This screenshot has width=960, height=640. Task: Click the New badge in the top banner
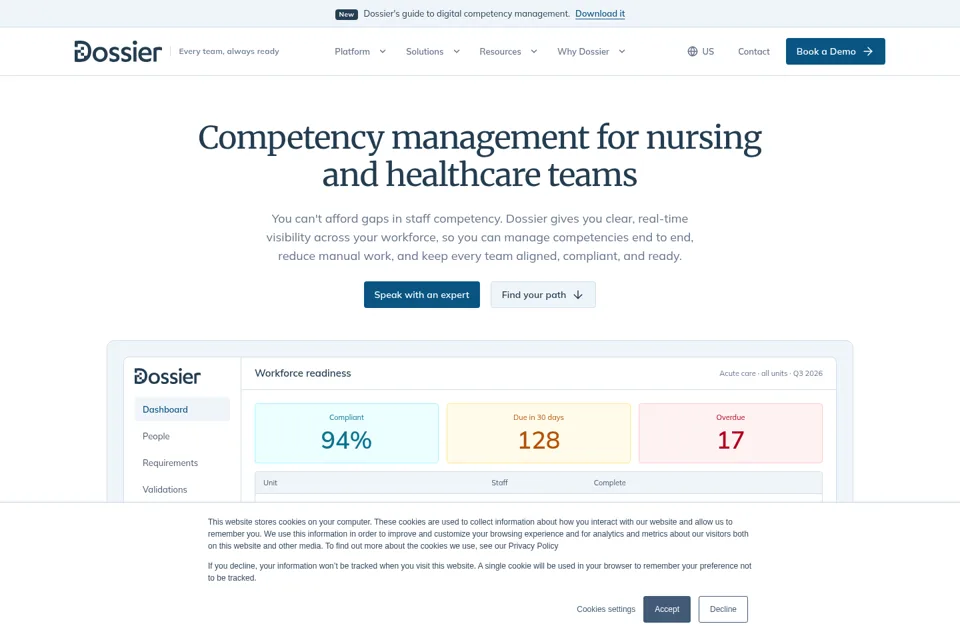click(x=346, y=14)
